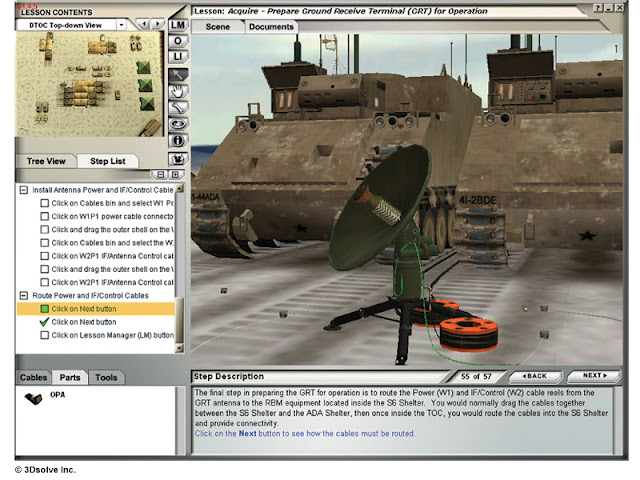Activate the eye view tool

[x=178, y=124]
